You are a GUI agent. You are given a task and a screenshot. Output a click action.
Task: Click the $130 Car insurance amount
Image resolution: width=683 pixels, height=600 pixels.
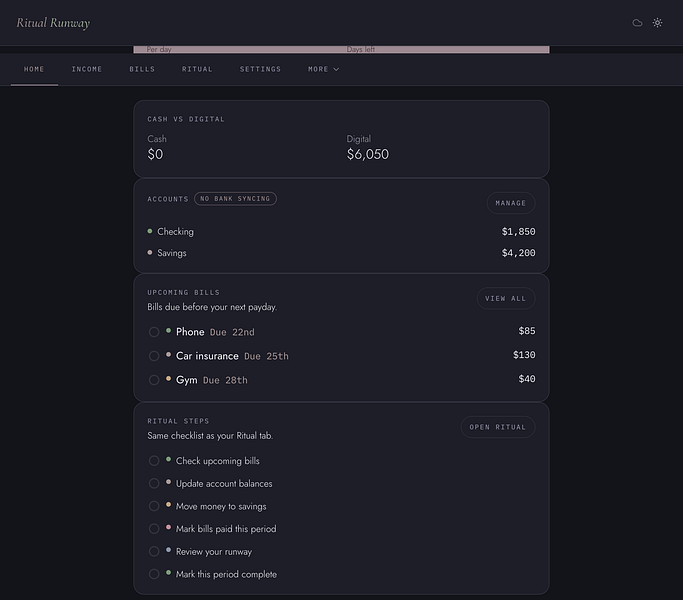click(524, 355)
